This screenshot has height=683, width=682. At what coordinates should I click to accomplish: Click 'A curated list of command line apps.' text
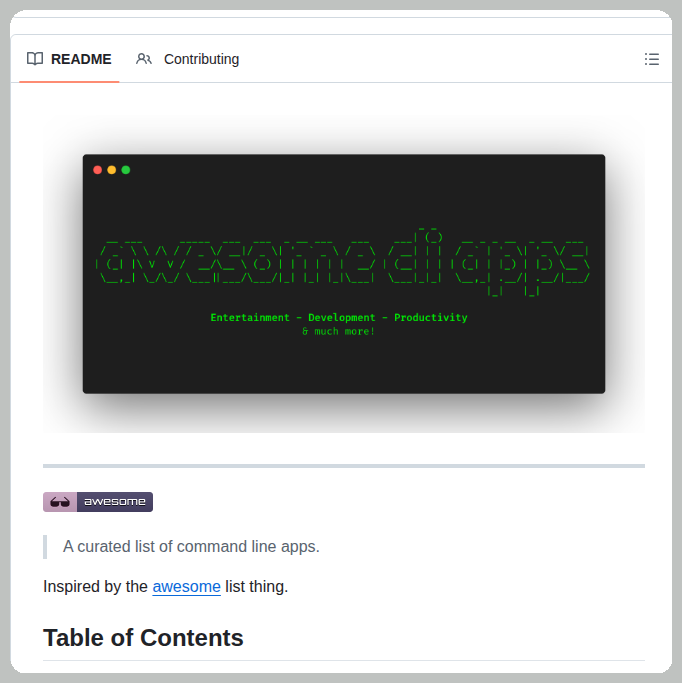click(191, 547)
